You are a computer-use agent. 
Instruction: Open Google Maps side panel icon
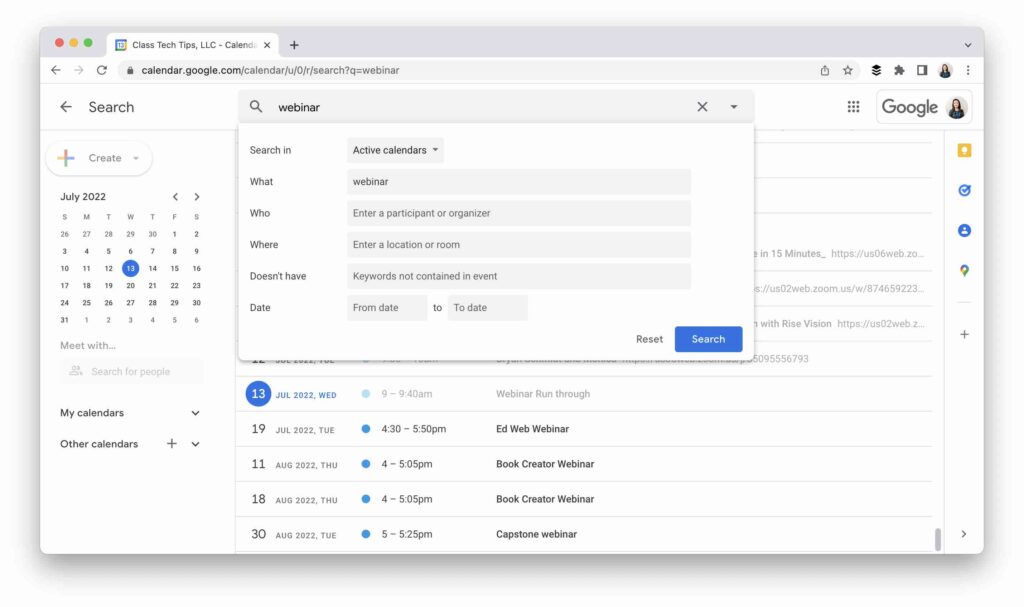[x=964, y=270]
